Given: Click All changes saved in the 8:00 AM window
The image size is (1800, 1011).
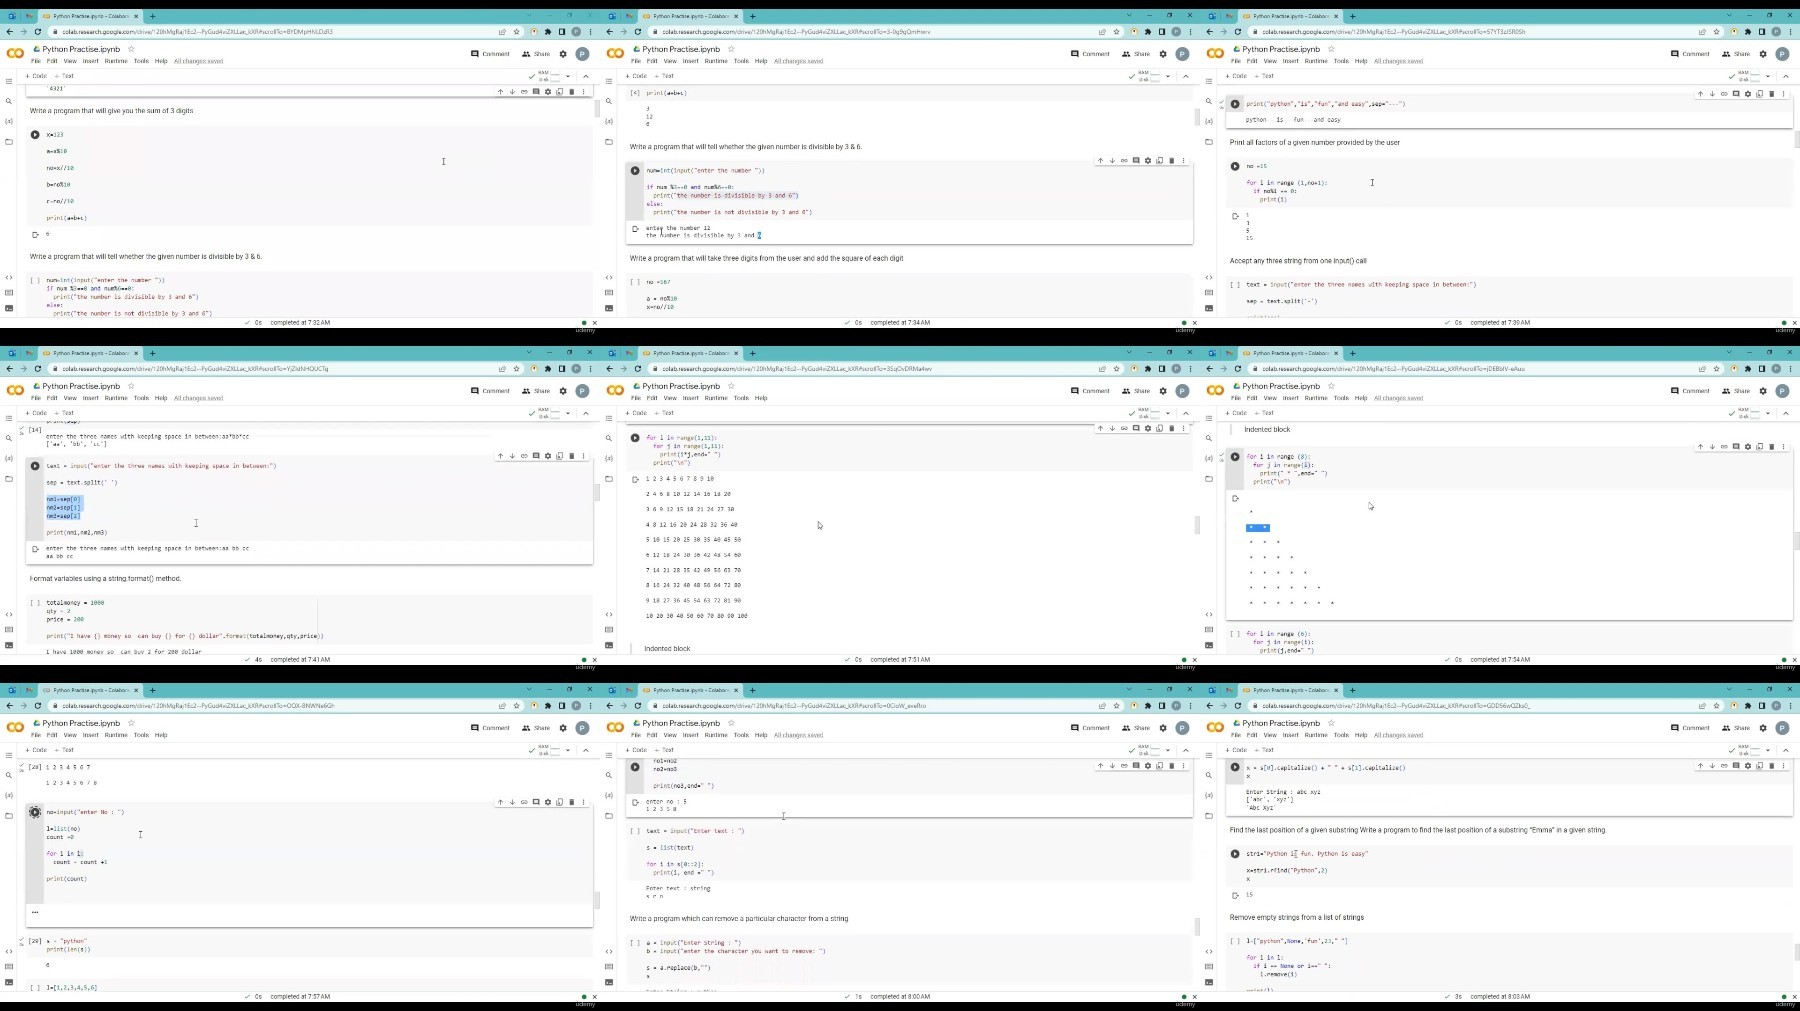Looking at the screenshot, I should point(799,735).
